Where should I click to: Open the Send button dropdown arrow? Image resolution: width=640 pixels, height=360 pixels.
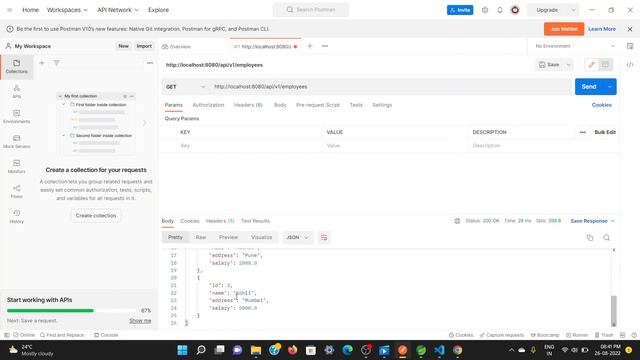pyautogui.click(x=610, y=87)
